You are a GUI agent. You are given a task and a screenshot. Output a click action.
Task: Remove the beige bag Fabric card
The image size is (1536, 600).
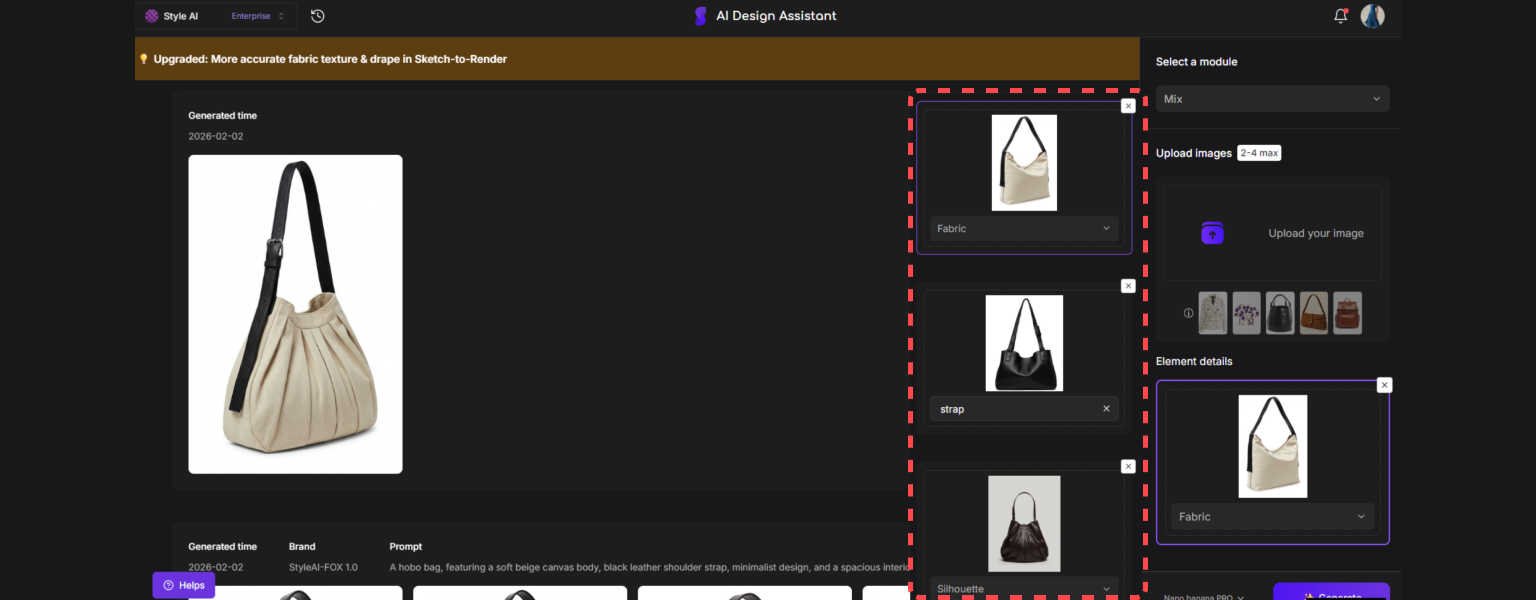pyautogui.click(x=1128, y=106)
